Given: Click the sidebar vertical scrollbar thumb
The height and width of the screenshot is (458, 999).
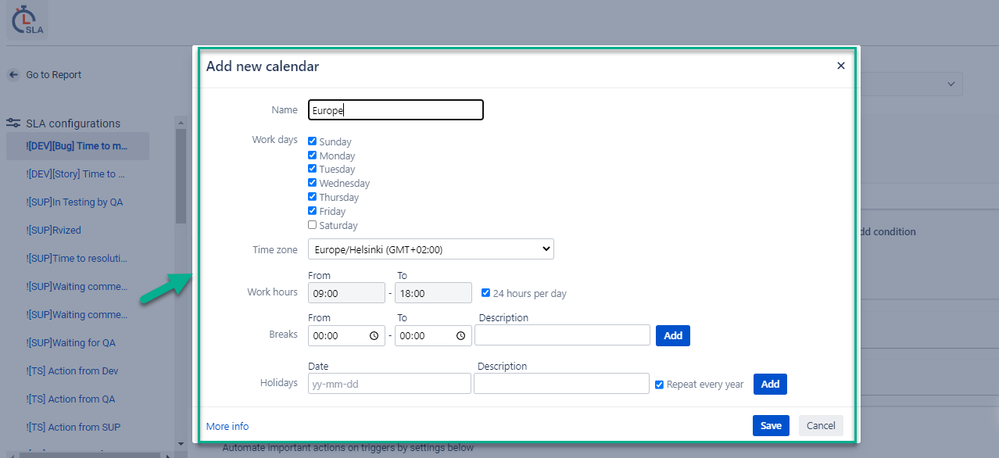Looking at the screenshot, I should (181, 176).
